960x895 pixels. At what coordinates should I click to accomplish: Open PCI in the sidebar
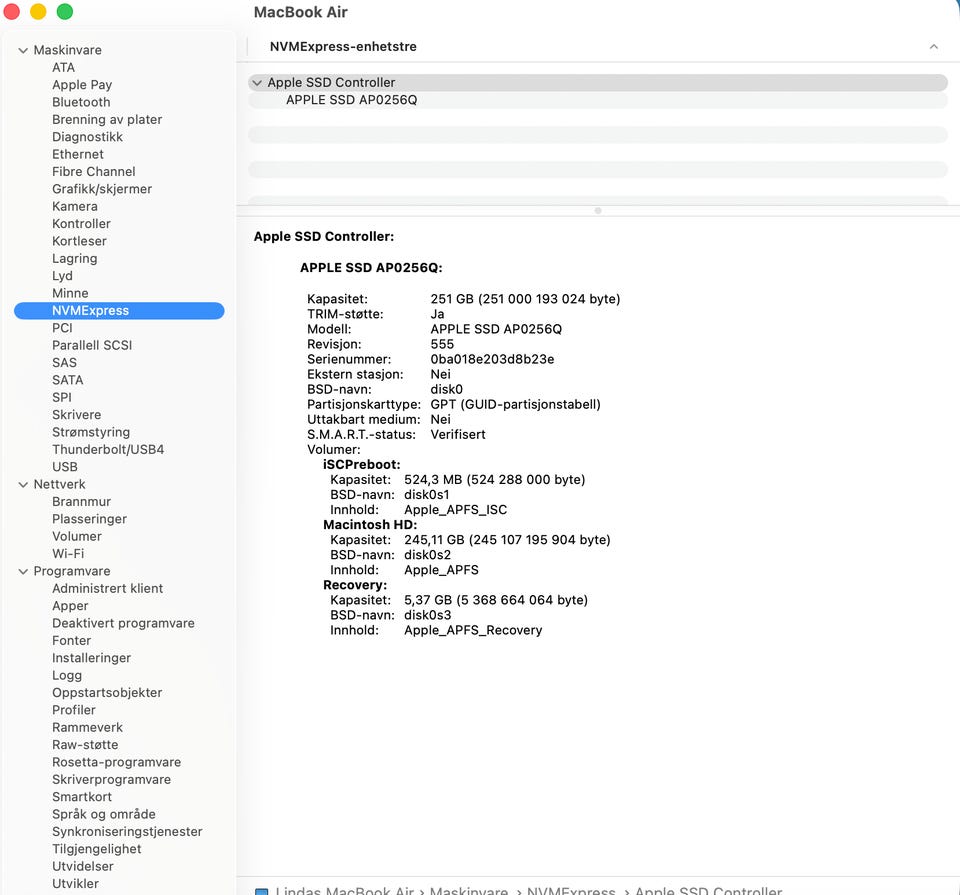tap(62, 328)
